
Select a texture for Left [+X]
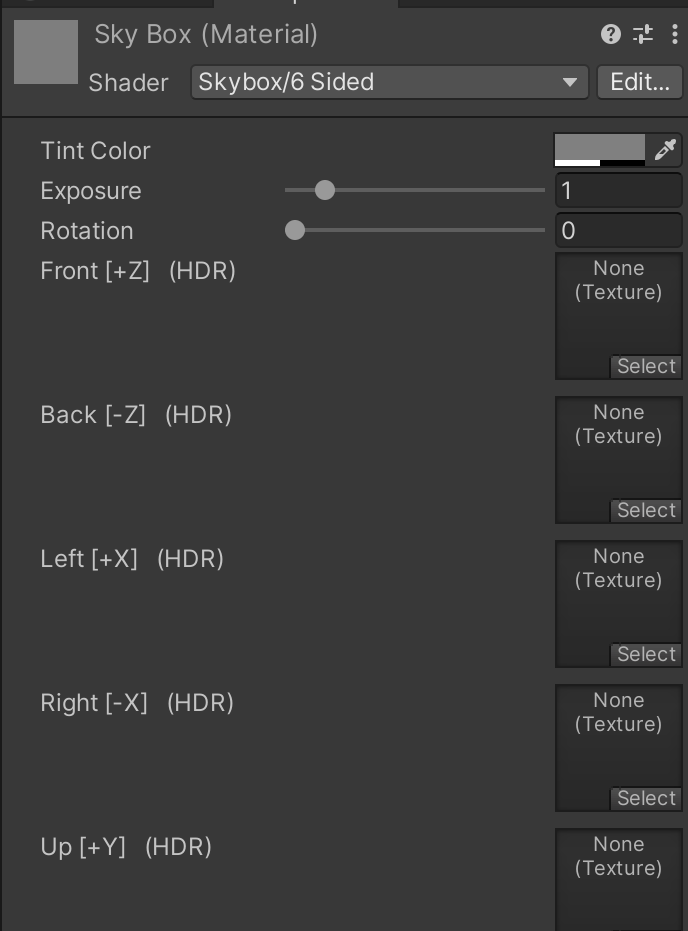click(x=646, y=654)
